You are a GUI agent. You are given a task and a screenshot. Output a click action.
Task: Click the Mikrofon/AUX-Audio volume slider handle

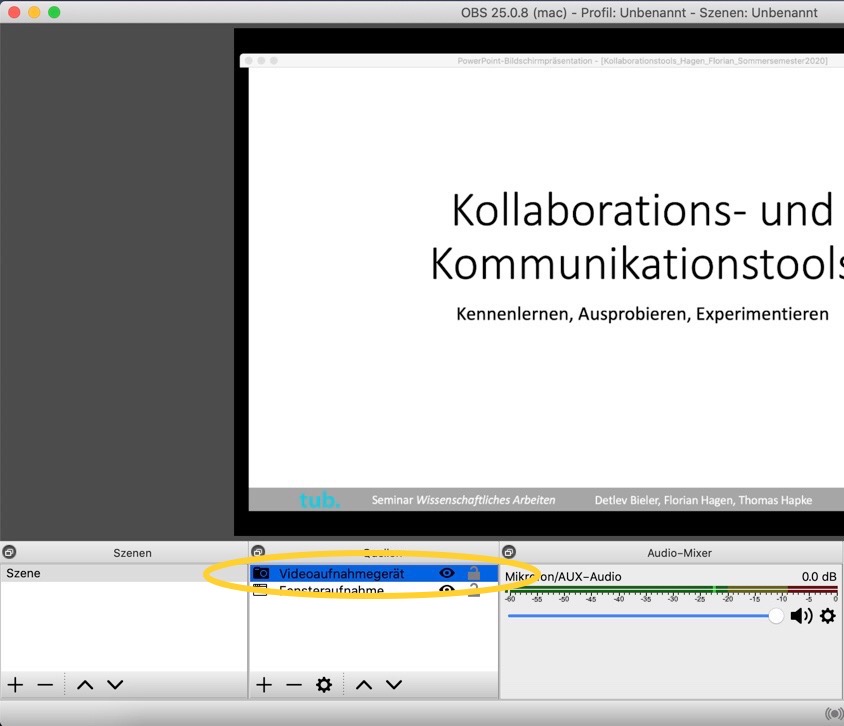776,616
